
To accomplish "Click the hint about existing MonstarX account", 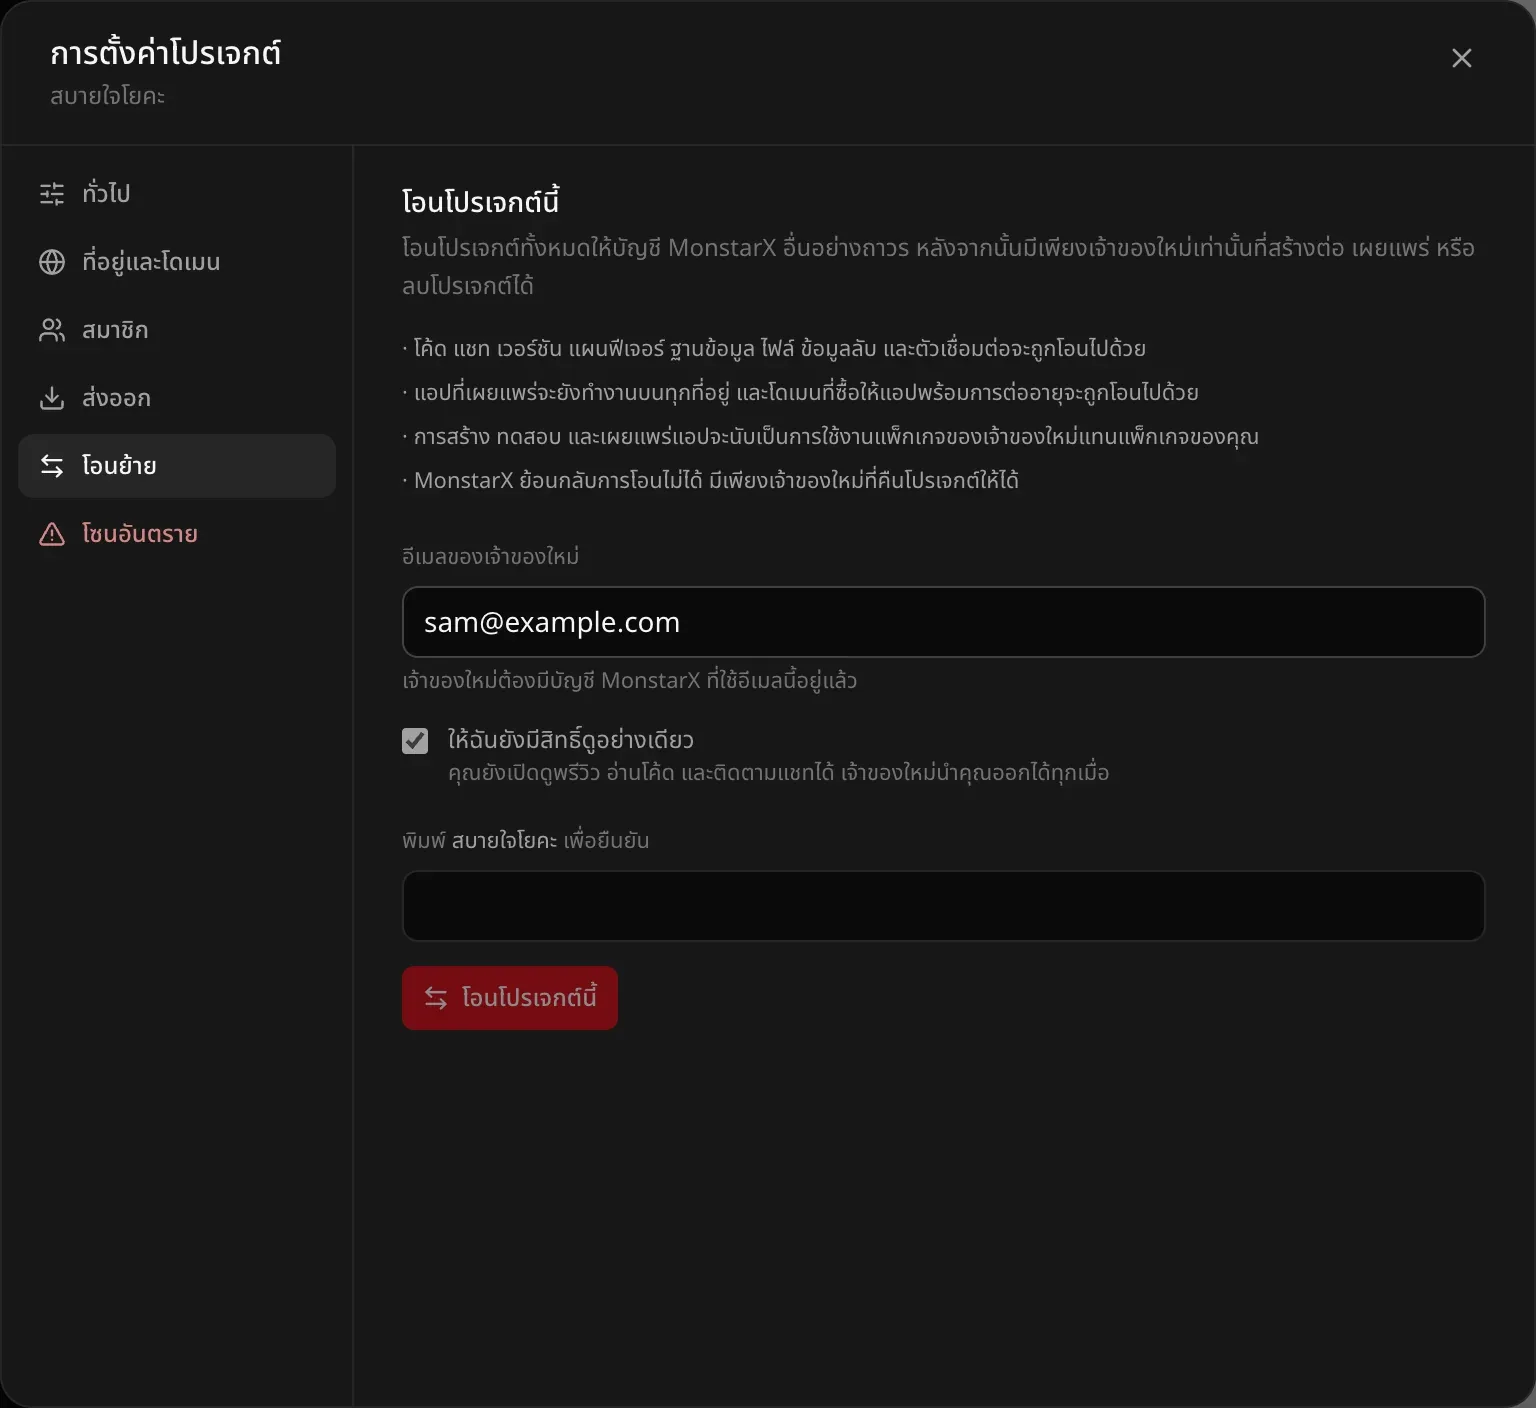I will [x=630, y=680].
